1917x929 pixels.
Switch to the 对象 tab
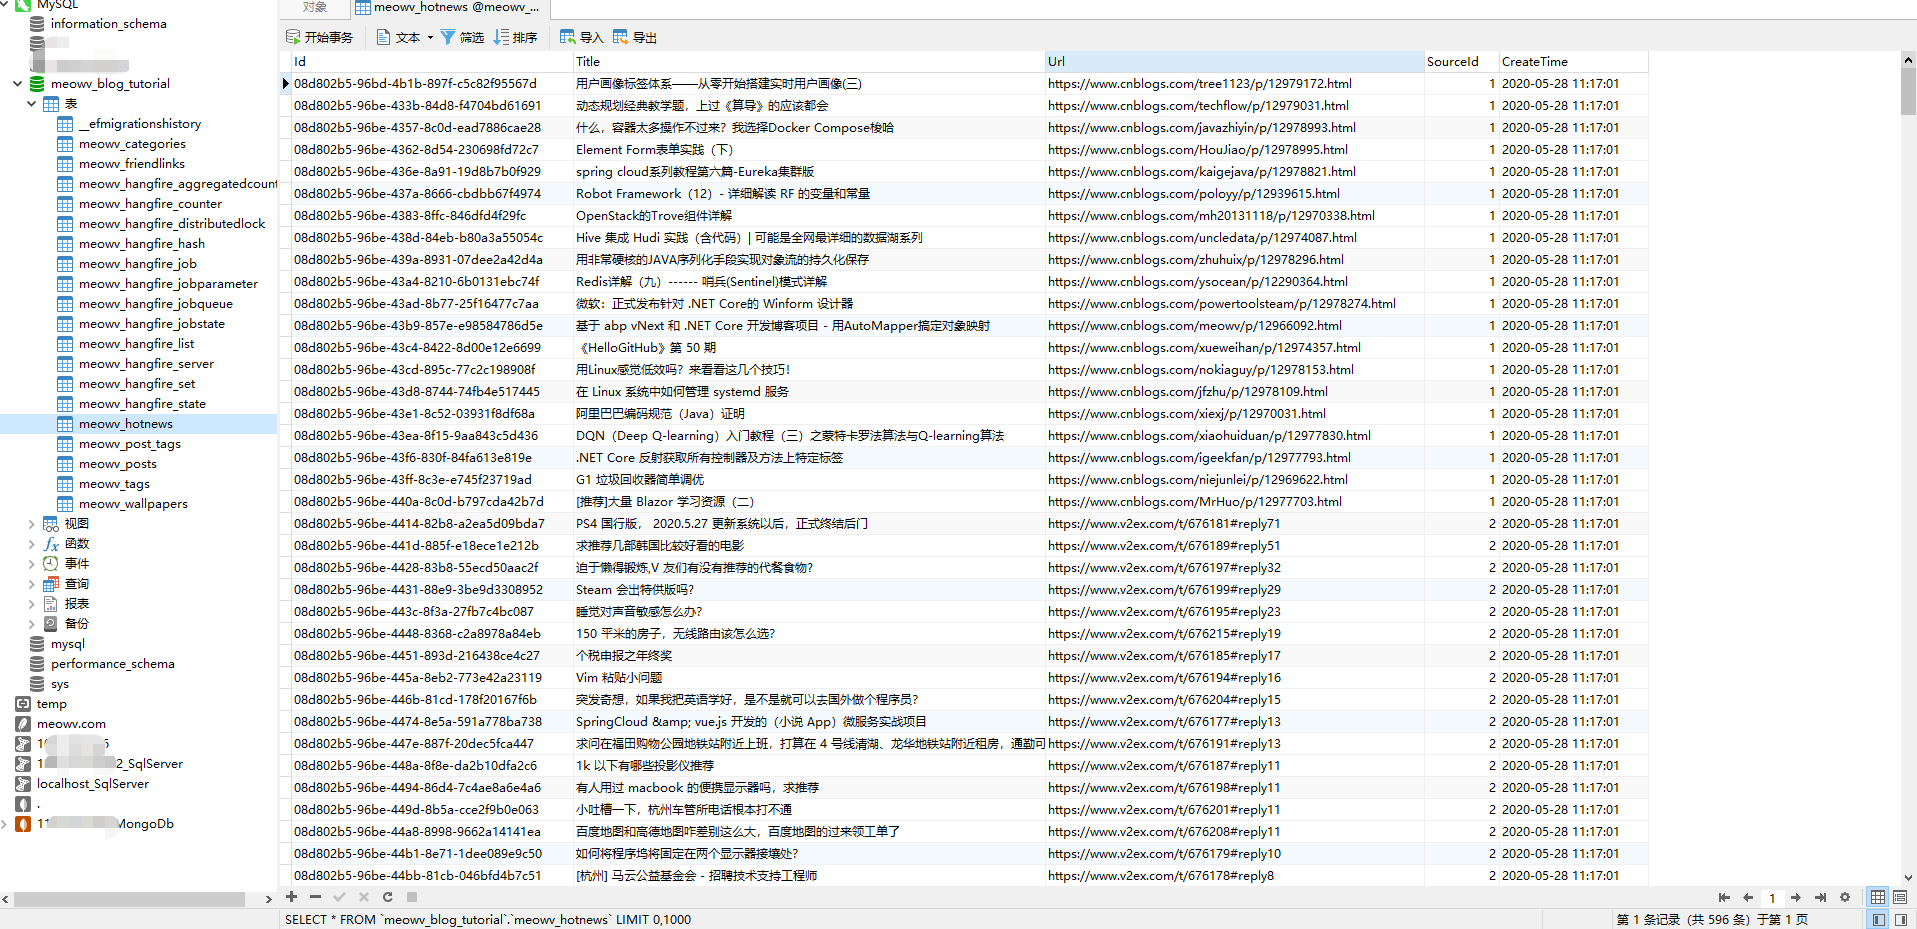(x=315, y=8)
